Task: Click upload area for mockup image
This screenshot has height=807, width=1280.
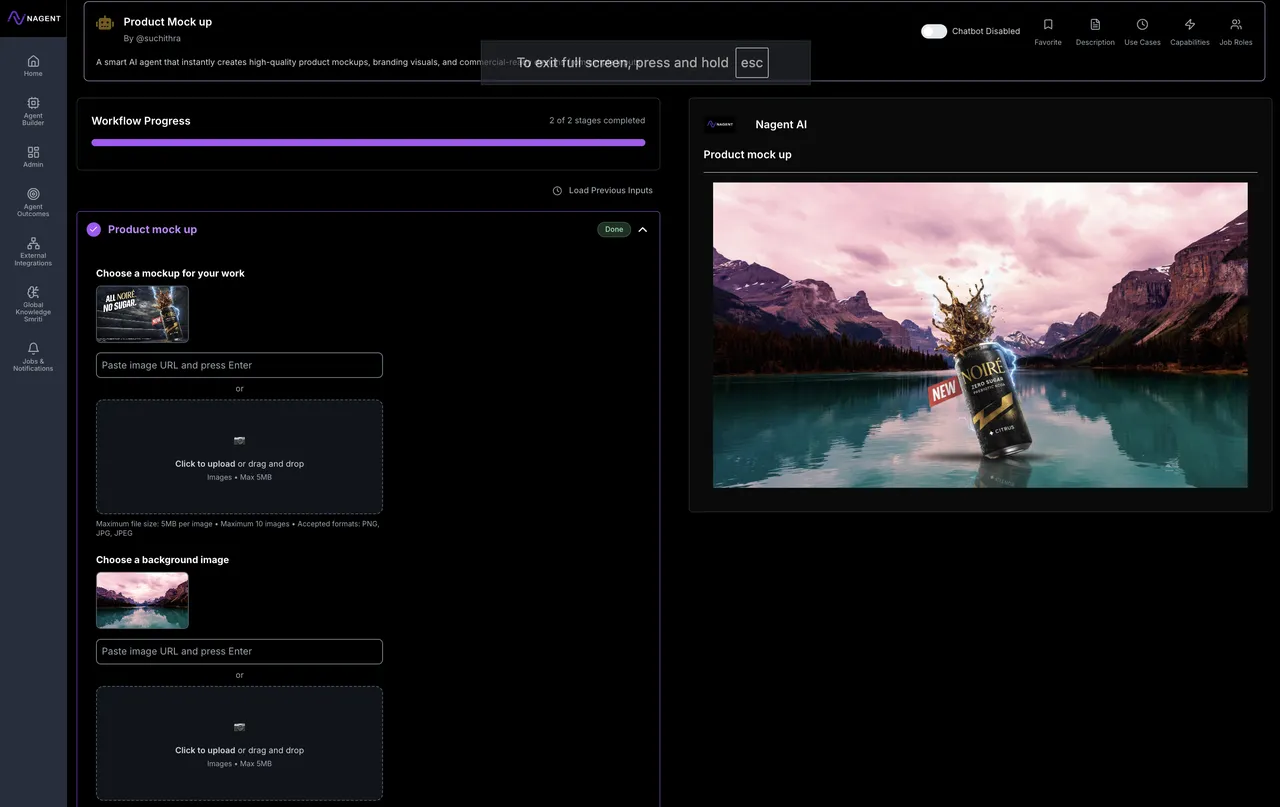Action: click(239, 457)
